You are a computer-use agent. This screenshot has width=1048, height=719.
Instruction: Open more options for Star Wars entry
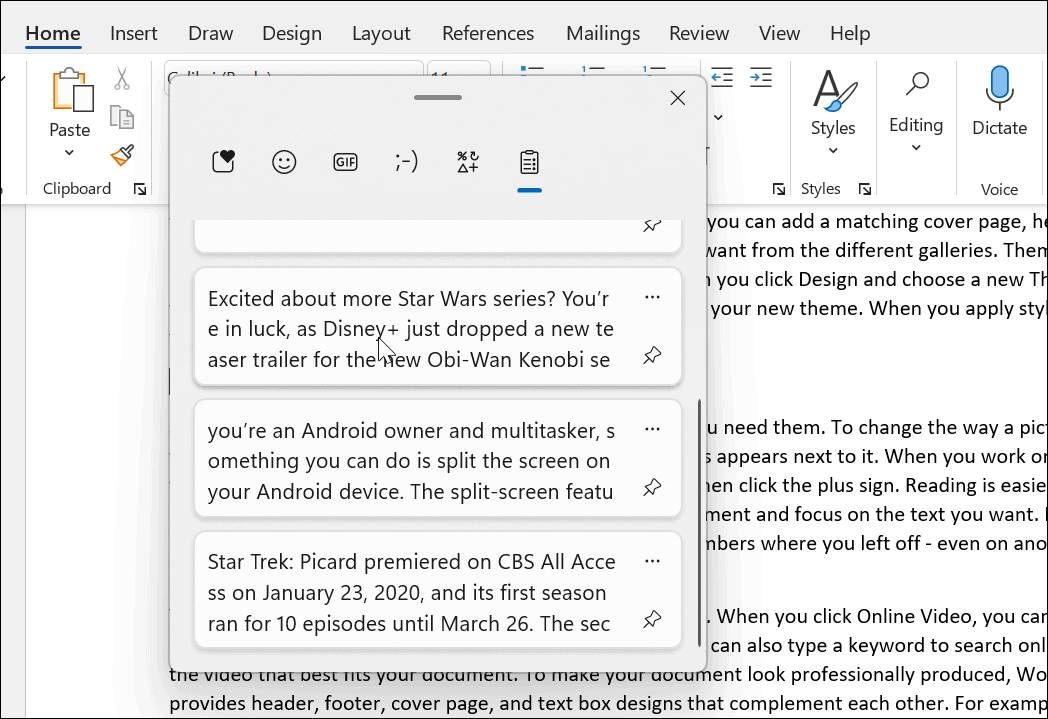(652, 297)
